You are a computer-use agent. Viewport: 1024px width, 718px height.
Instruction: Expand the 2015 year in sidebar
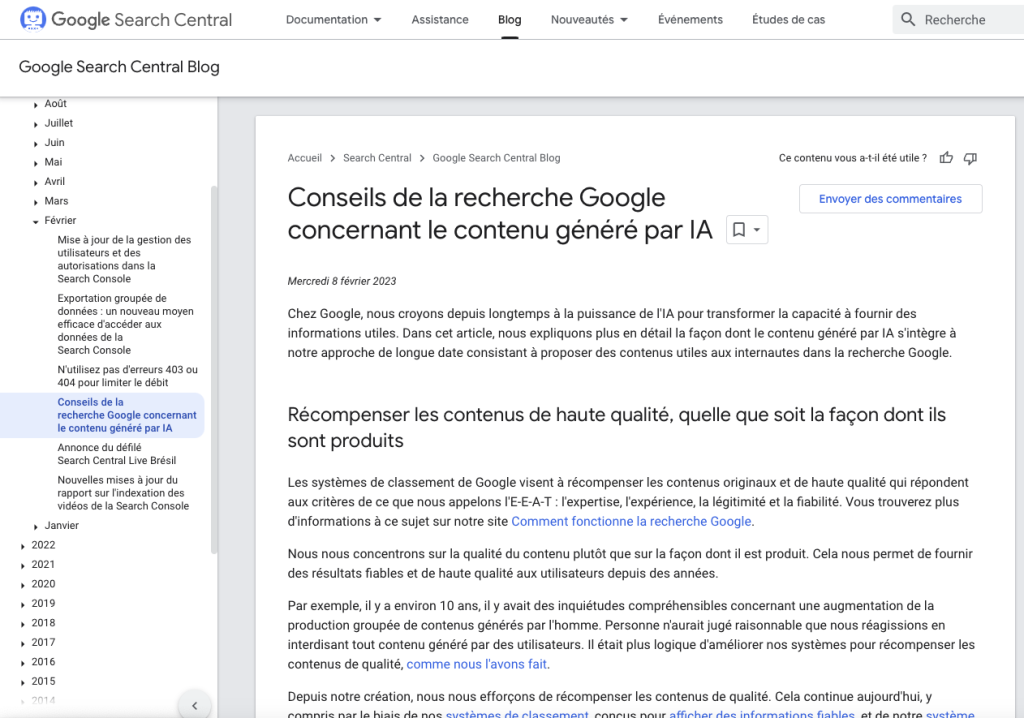(23, 683)
